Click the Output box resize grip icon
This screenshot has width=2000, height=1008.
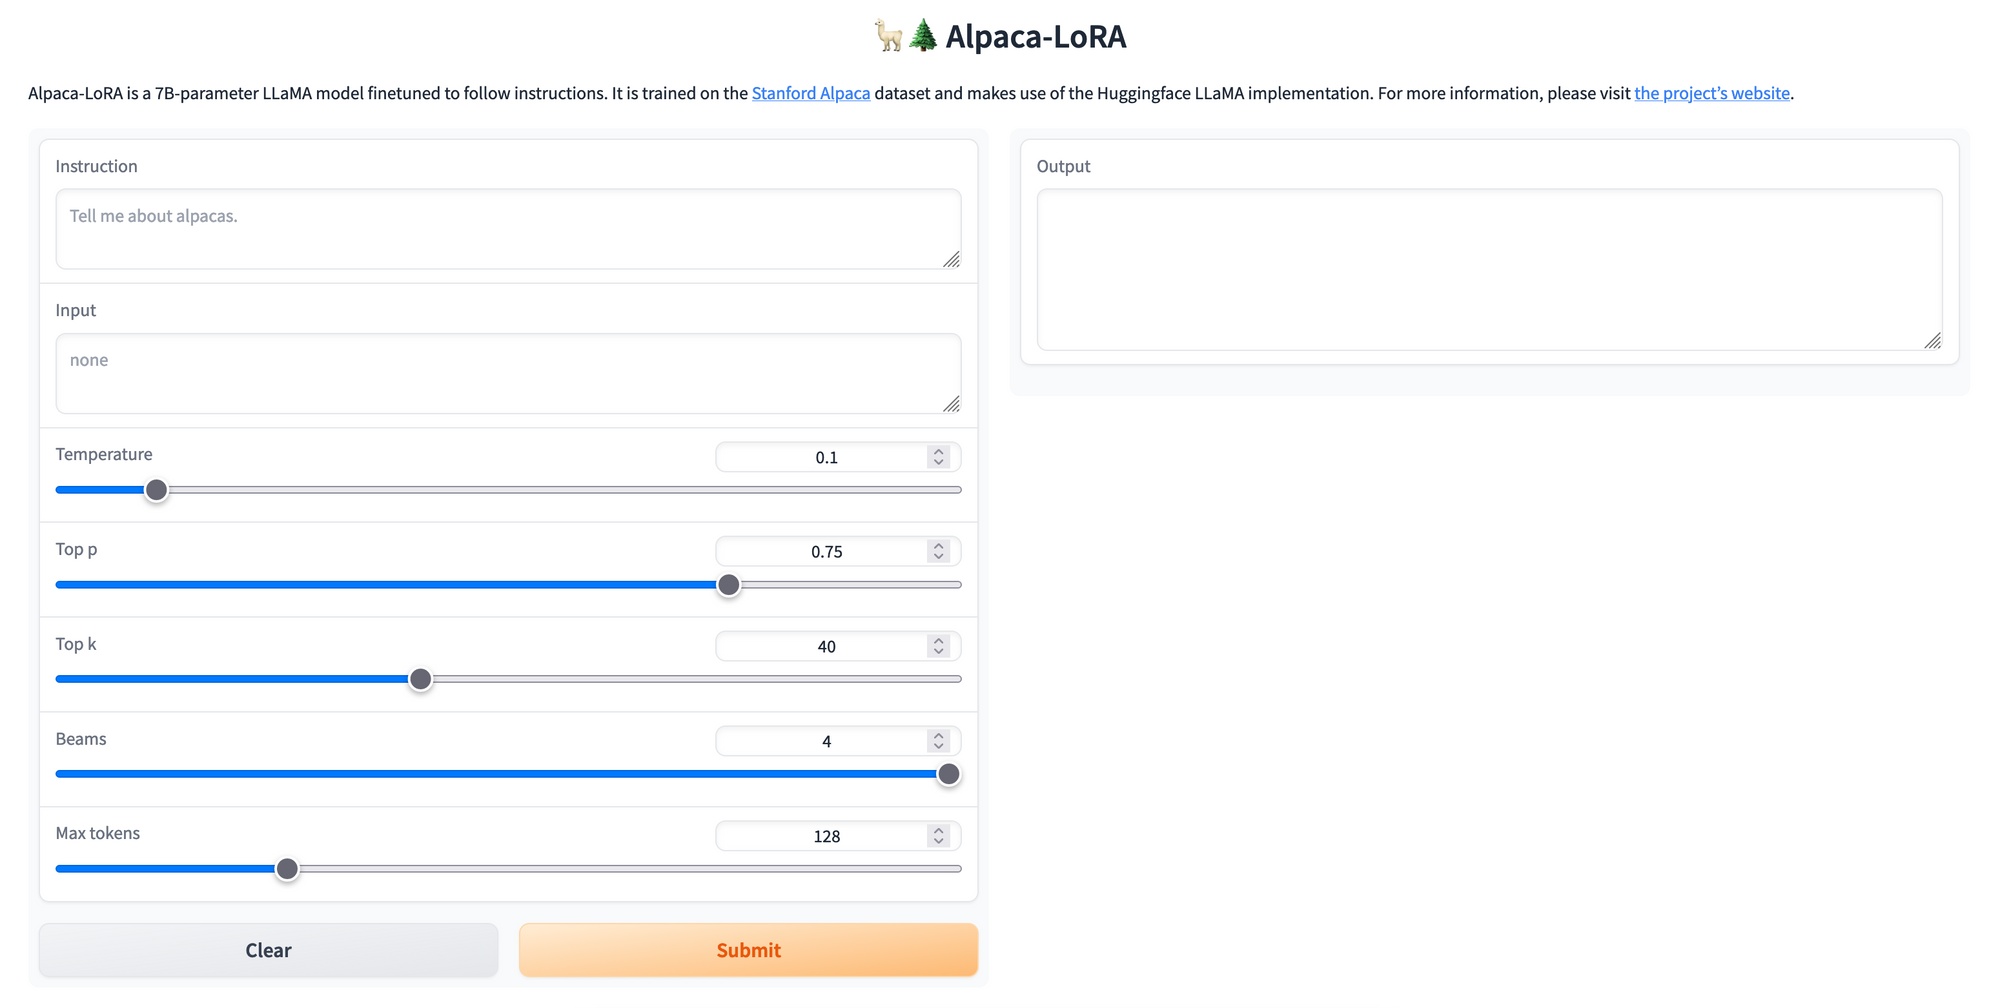click(x=1932, y=340)
